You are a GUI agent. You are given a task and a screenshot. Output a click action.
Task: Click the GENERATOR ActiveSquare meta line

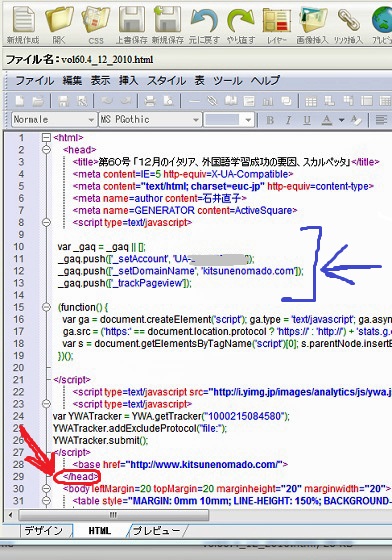(185, 210)
